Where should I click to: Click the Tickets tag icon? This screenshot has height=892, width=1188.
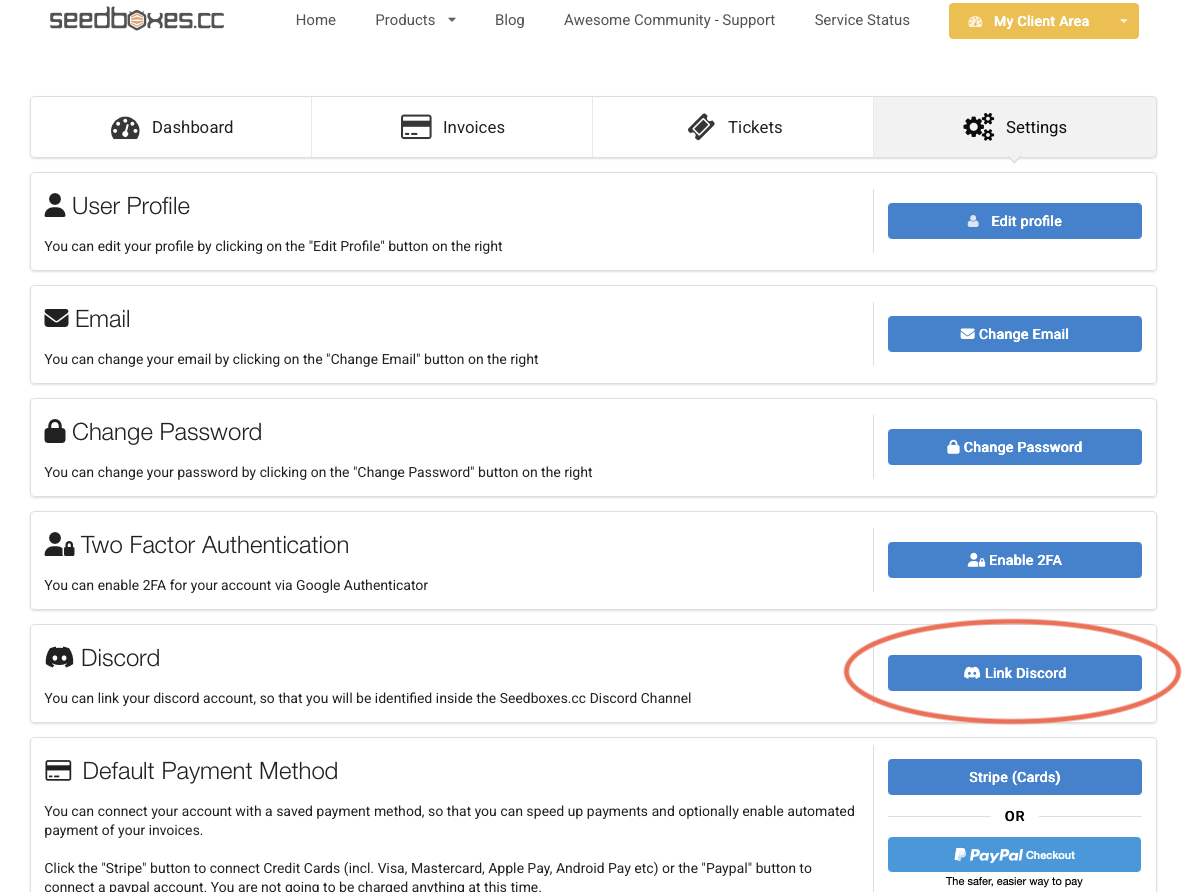tap(701, 128)
